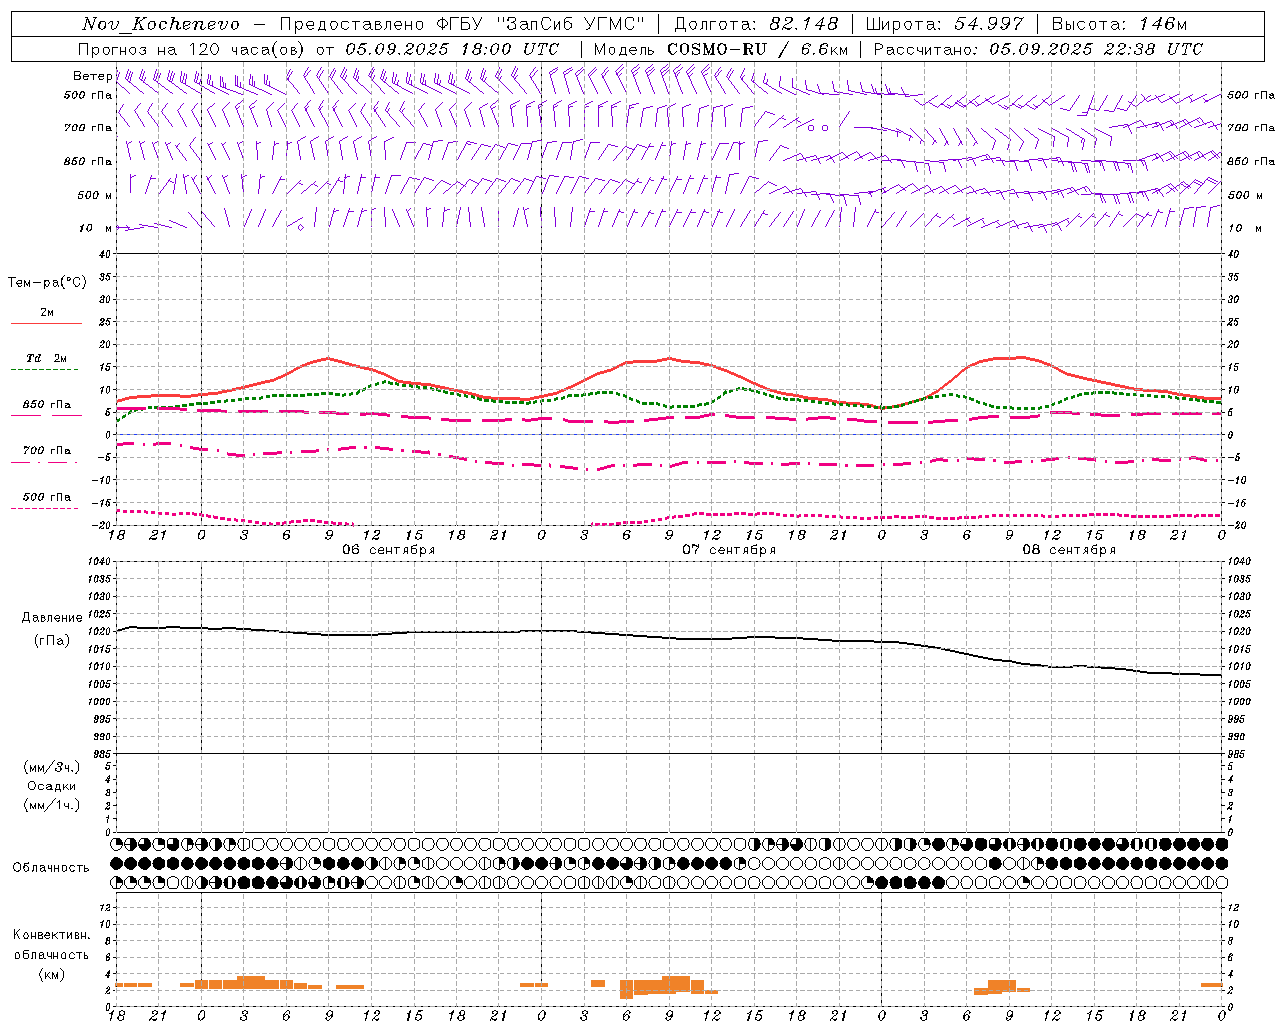Viewport: 1280px width, 1024px height.
Task: Click the Долгота: 82.148 value
Action: [x=756, y=24]
